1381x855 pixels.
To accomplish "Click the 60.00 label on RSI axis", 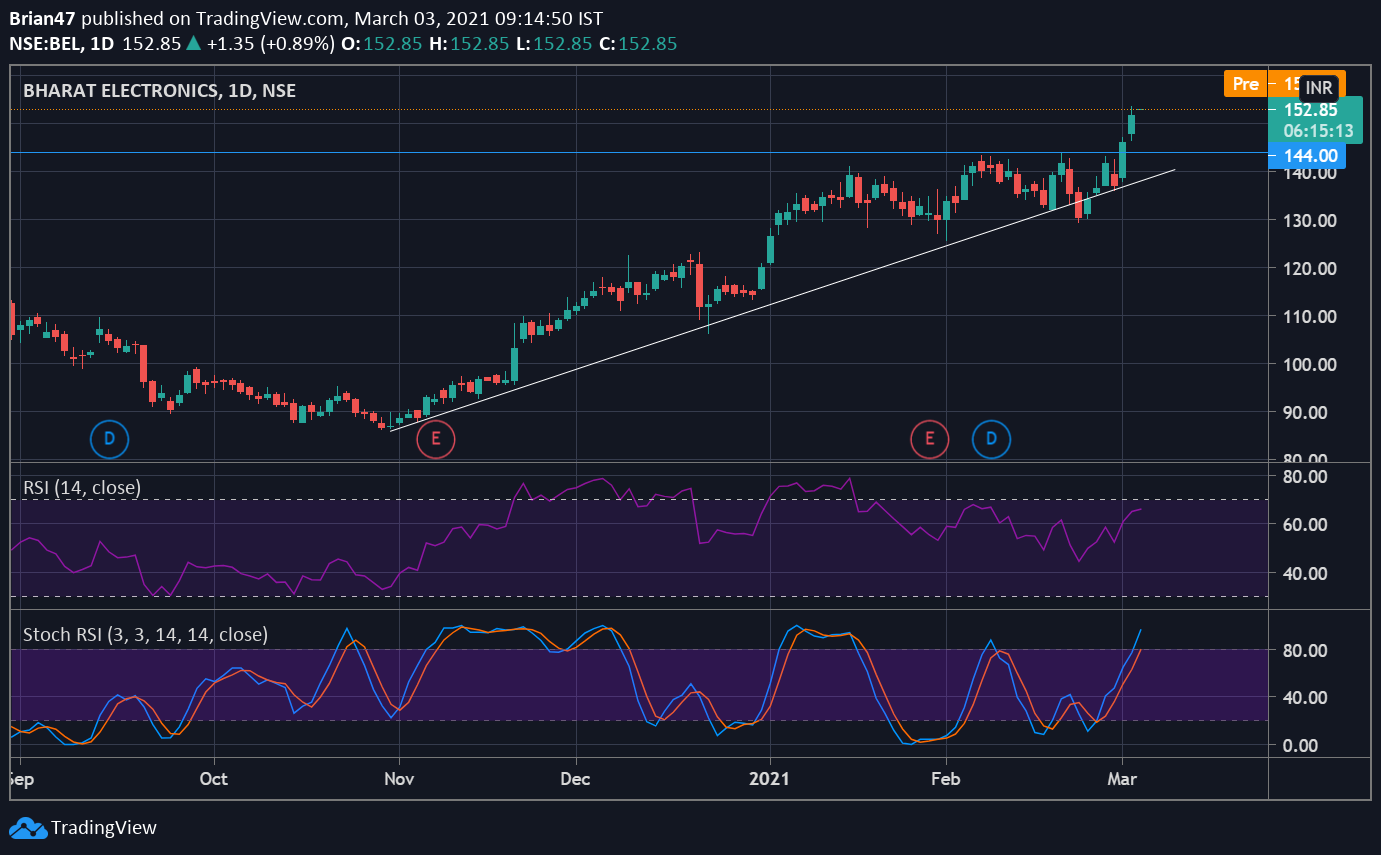I will click(1305, 525).
